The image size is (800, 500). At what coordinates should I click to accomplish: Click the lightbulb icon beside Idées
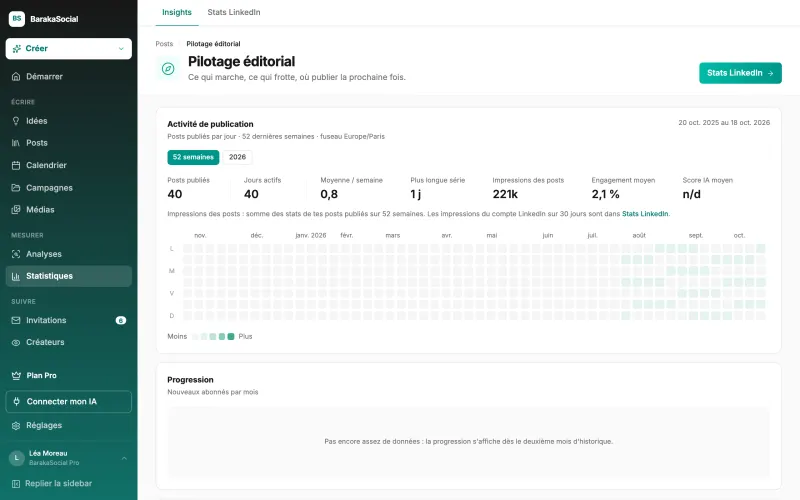pyautogui.click(x=16, y=121)
